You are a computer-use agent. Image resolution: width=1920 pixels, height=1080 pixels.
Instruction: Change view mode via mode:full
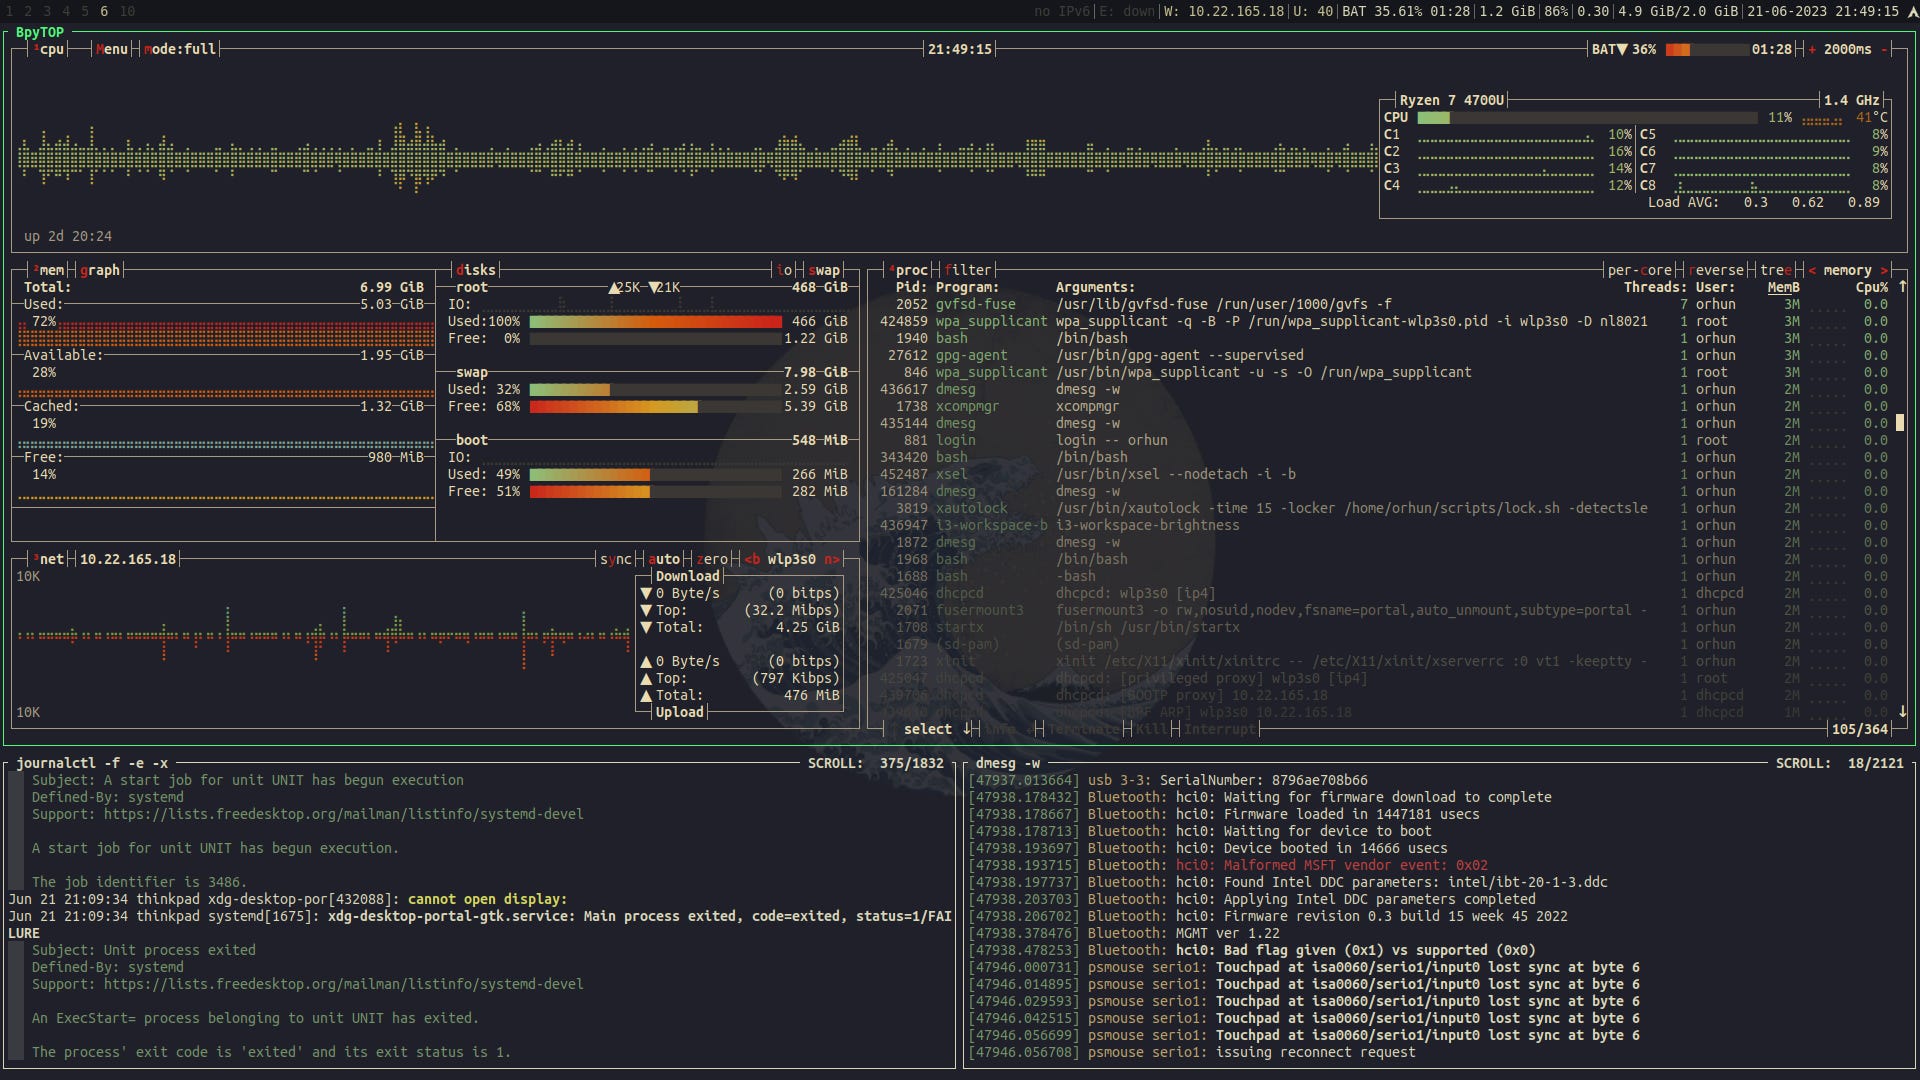(180, 49)
